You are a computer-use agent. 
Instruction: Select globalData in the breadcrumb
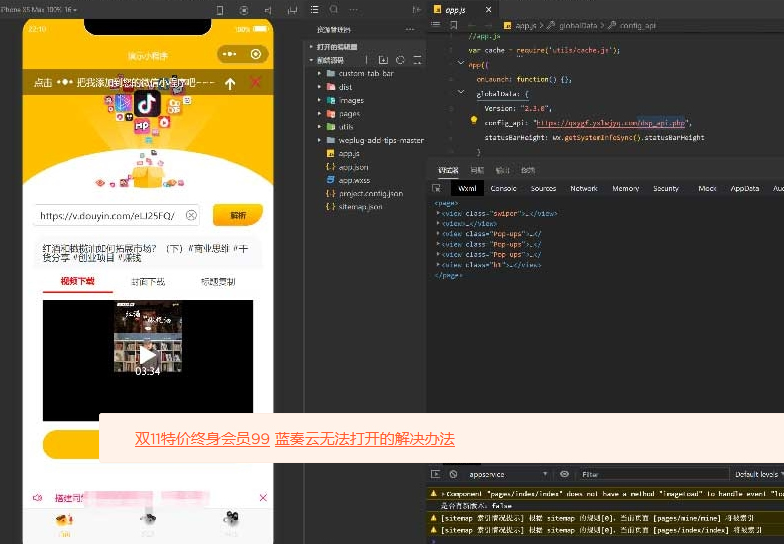pos(578,26)
